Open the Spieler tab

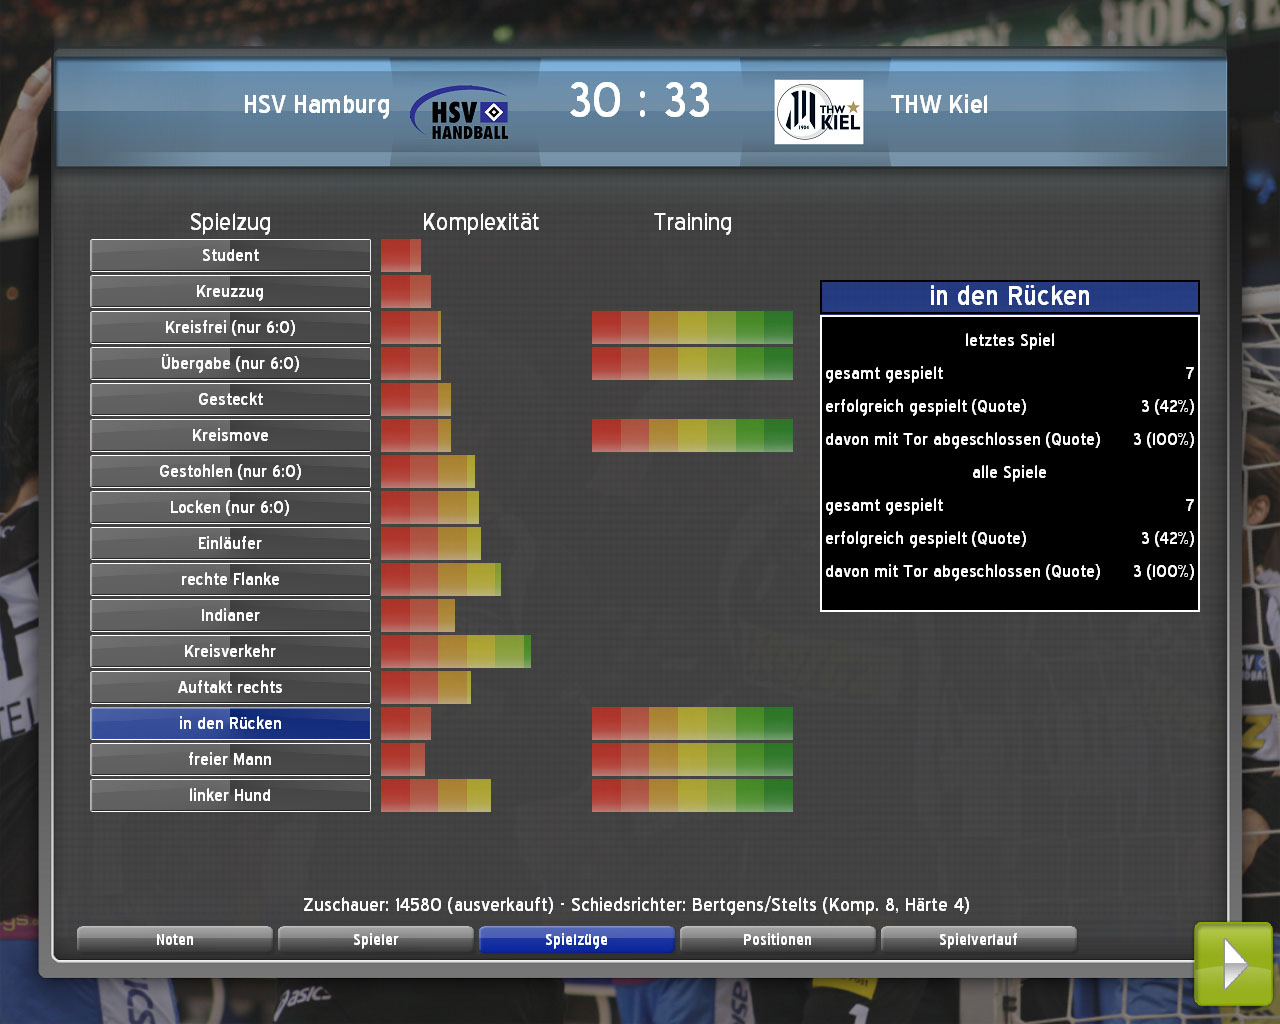(376, 940)
